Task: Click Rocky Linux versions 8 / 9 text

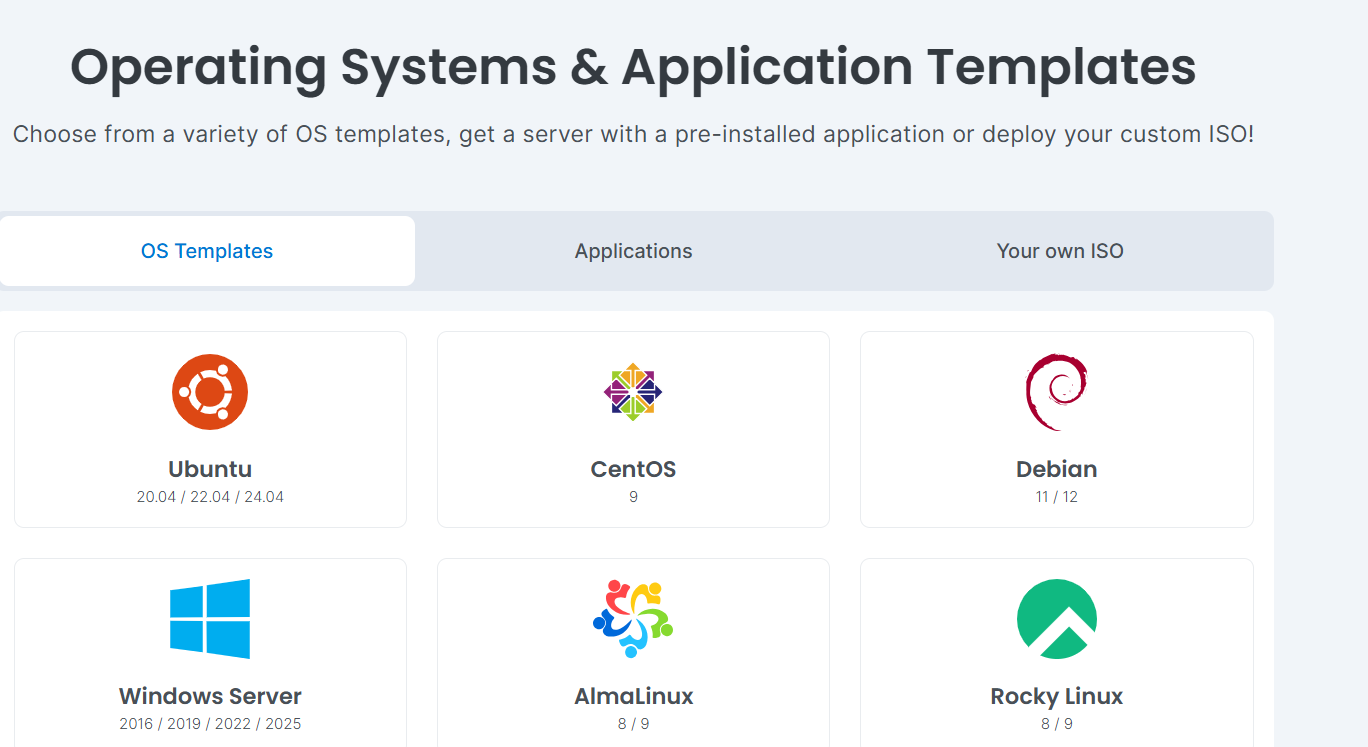Action: click(1057, 724)
